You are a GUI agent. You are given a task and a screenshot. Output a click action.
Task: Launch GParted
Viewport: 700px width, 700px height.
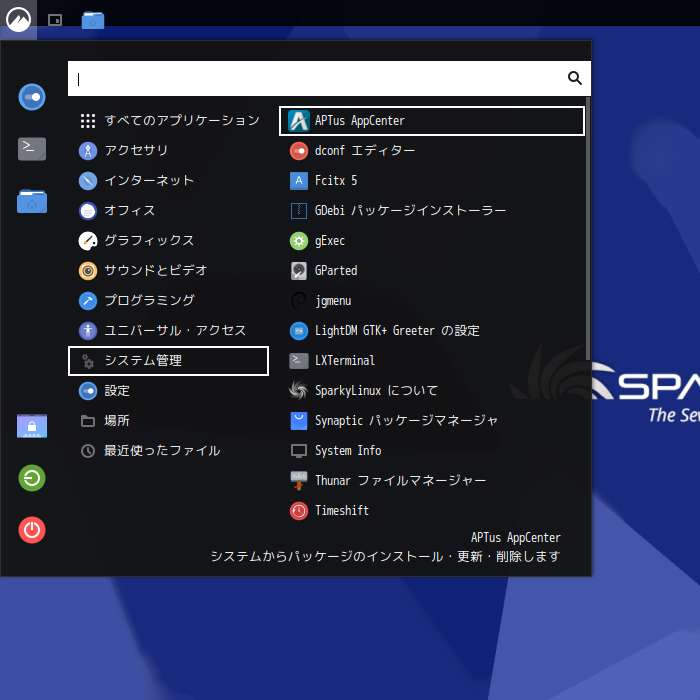pos(432,271)
